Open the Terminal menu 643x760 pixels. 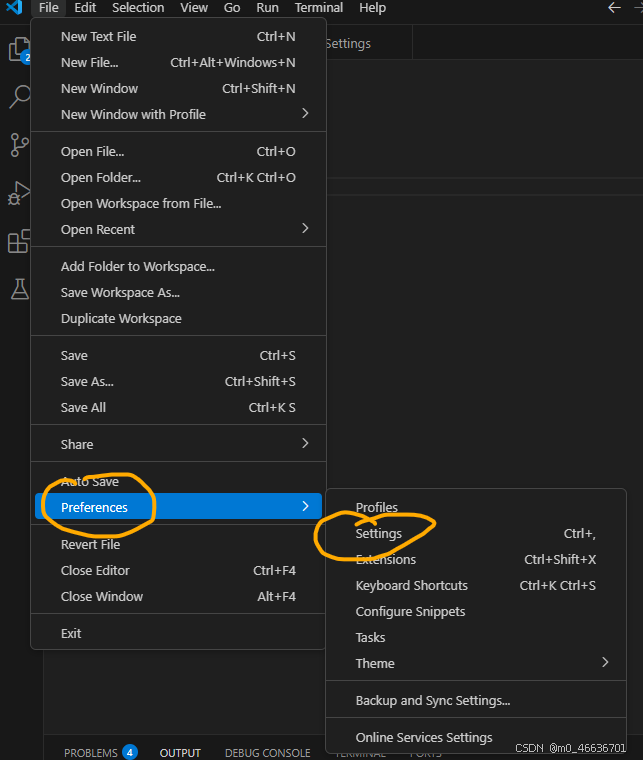click(x=319, y=8)
